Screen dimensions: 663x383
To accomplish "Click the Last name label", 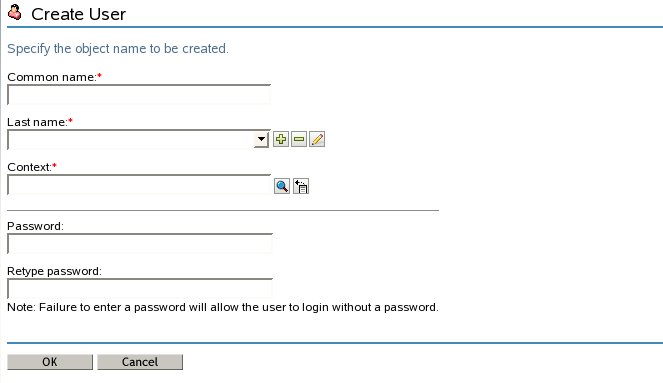I will [x=37, y=122].
